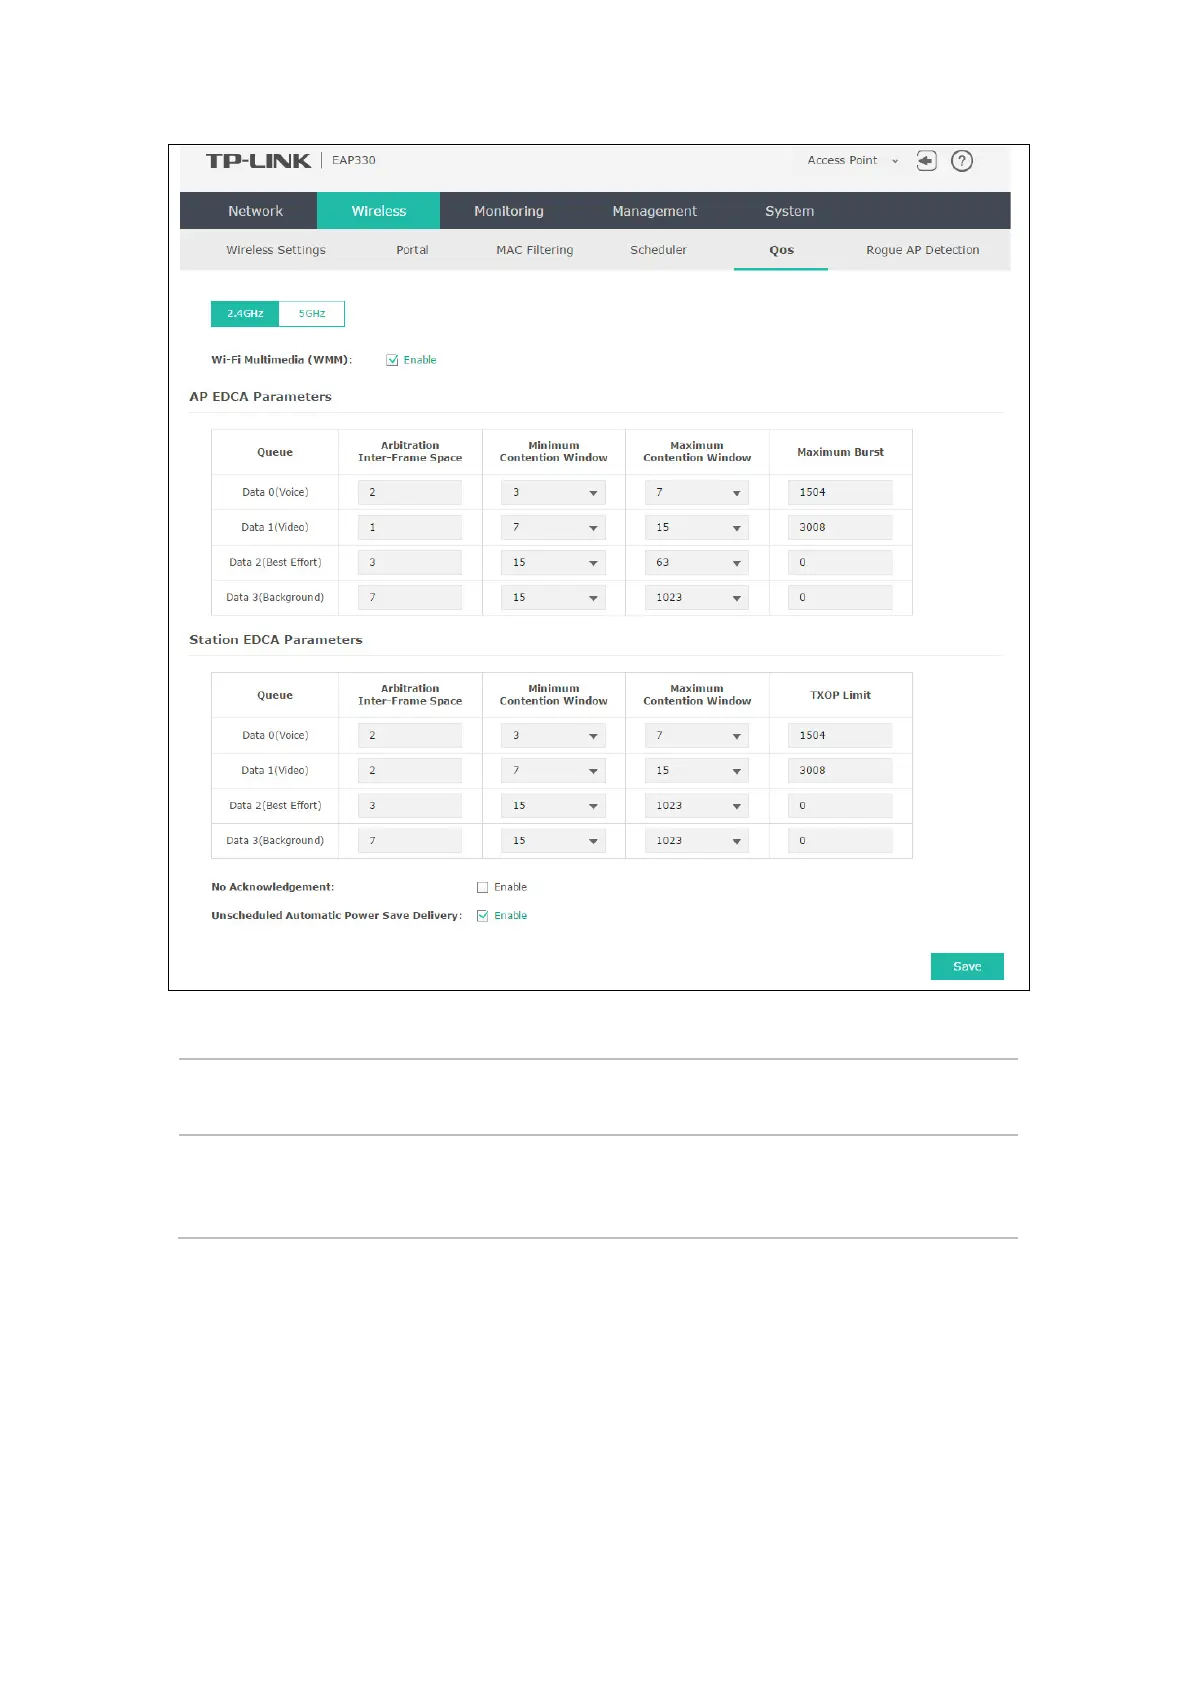The height and width of the screenshot is (1684, 1190).
Task: Click Station Background Arbitration Inter-Frame Space field
Action: pos(410,840)
